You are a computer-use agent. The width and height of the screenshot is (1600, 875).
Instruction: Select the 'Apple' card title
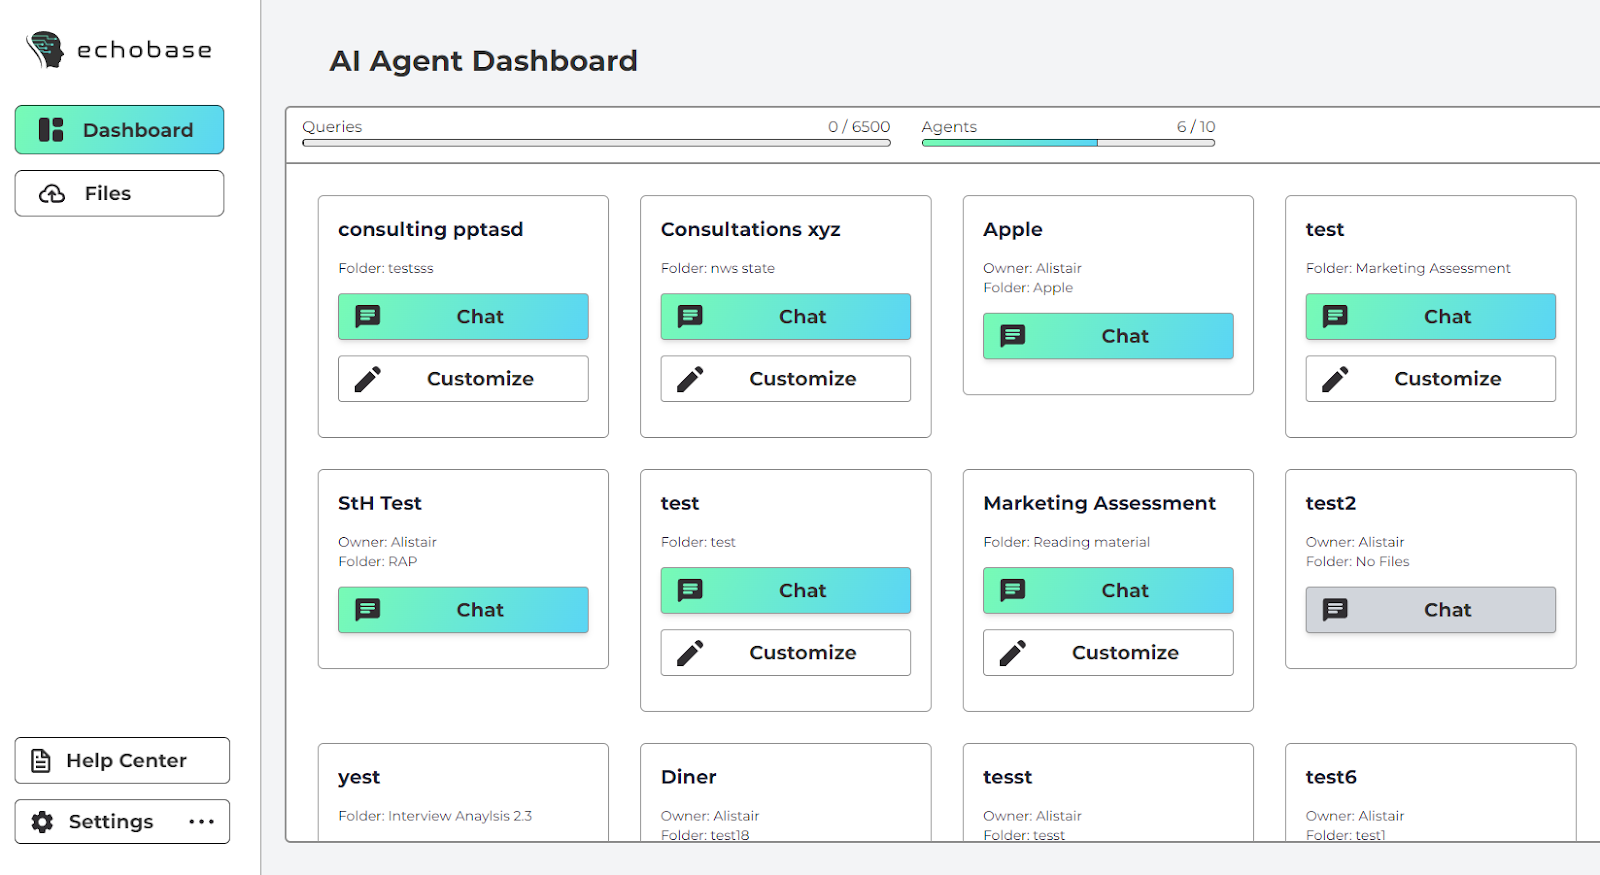[x=1012, y=230]
